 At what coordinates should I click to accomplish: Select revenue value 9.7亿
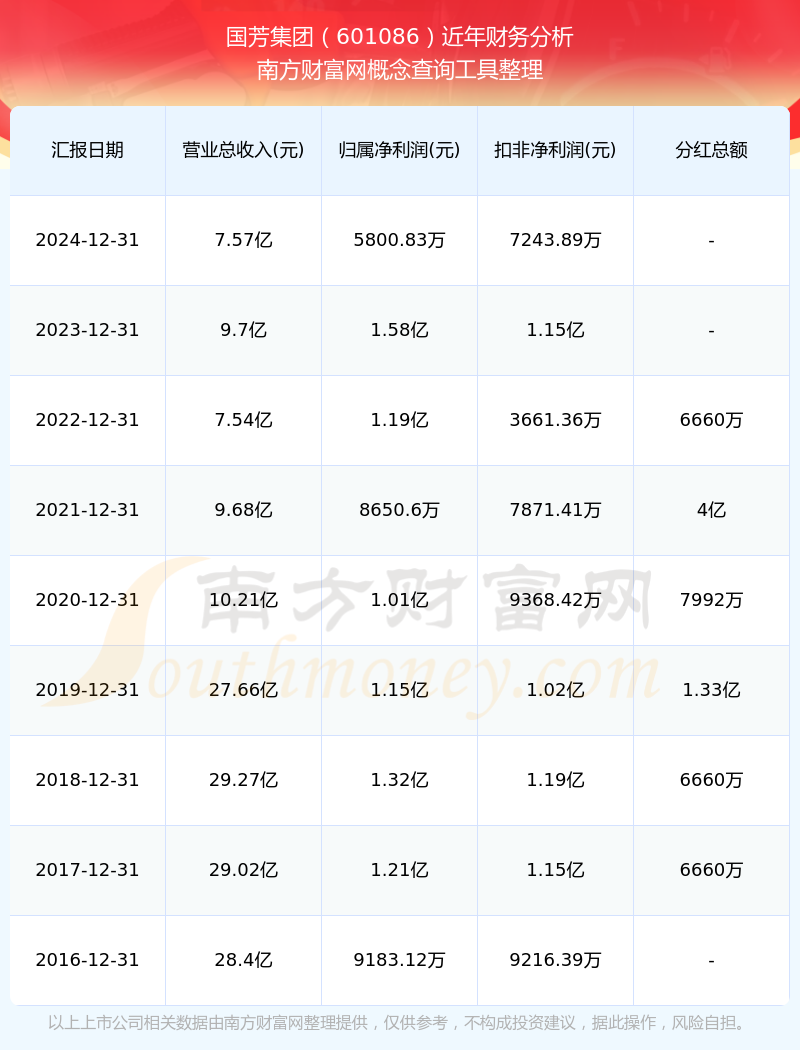(x=244, y=330)
